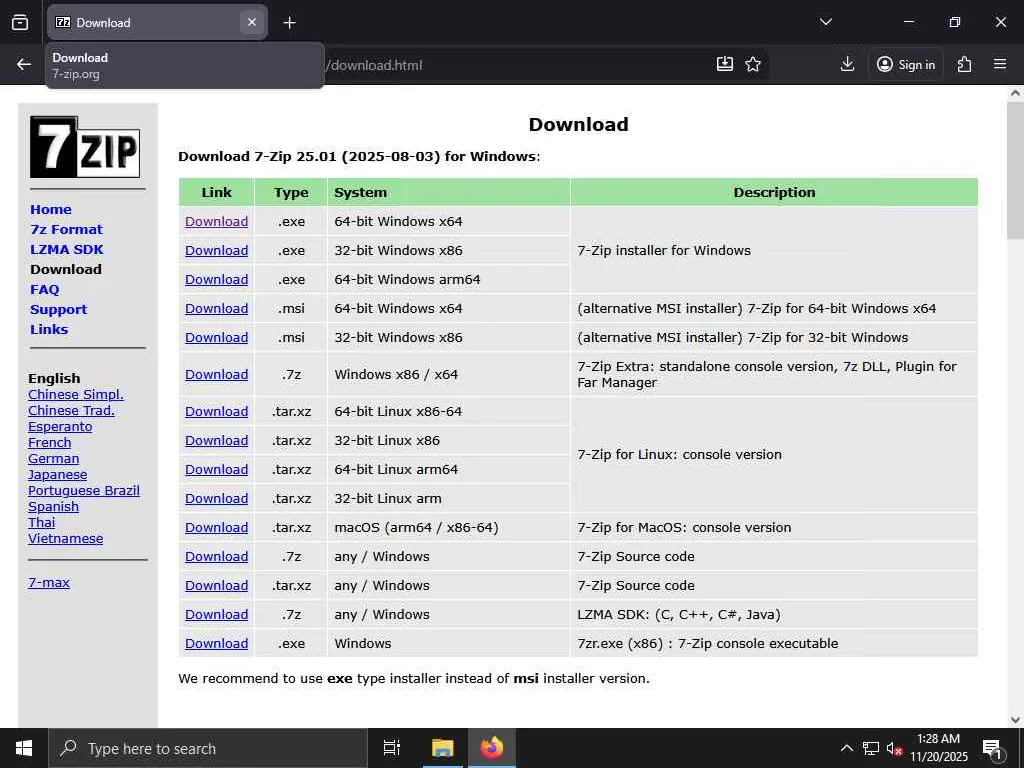Click the scrollbar down arrow
Image resolution: width=1024 pixels, height=768 pixels.
pos(1015,720)
